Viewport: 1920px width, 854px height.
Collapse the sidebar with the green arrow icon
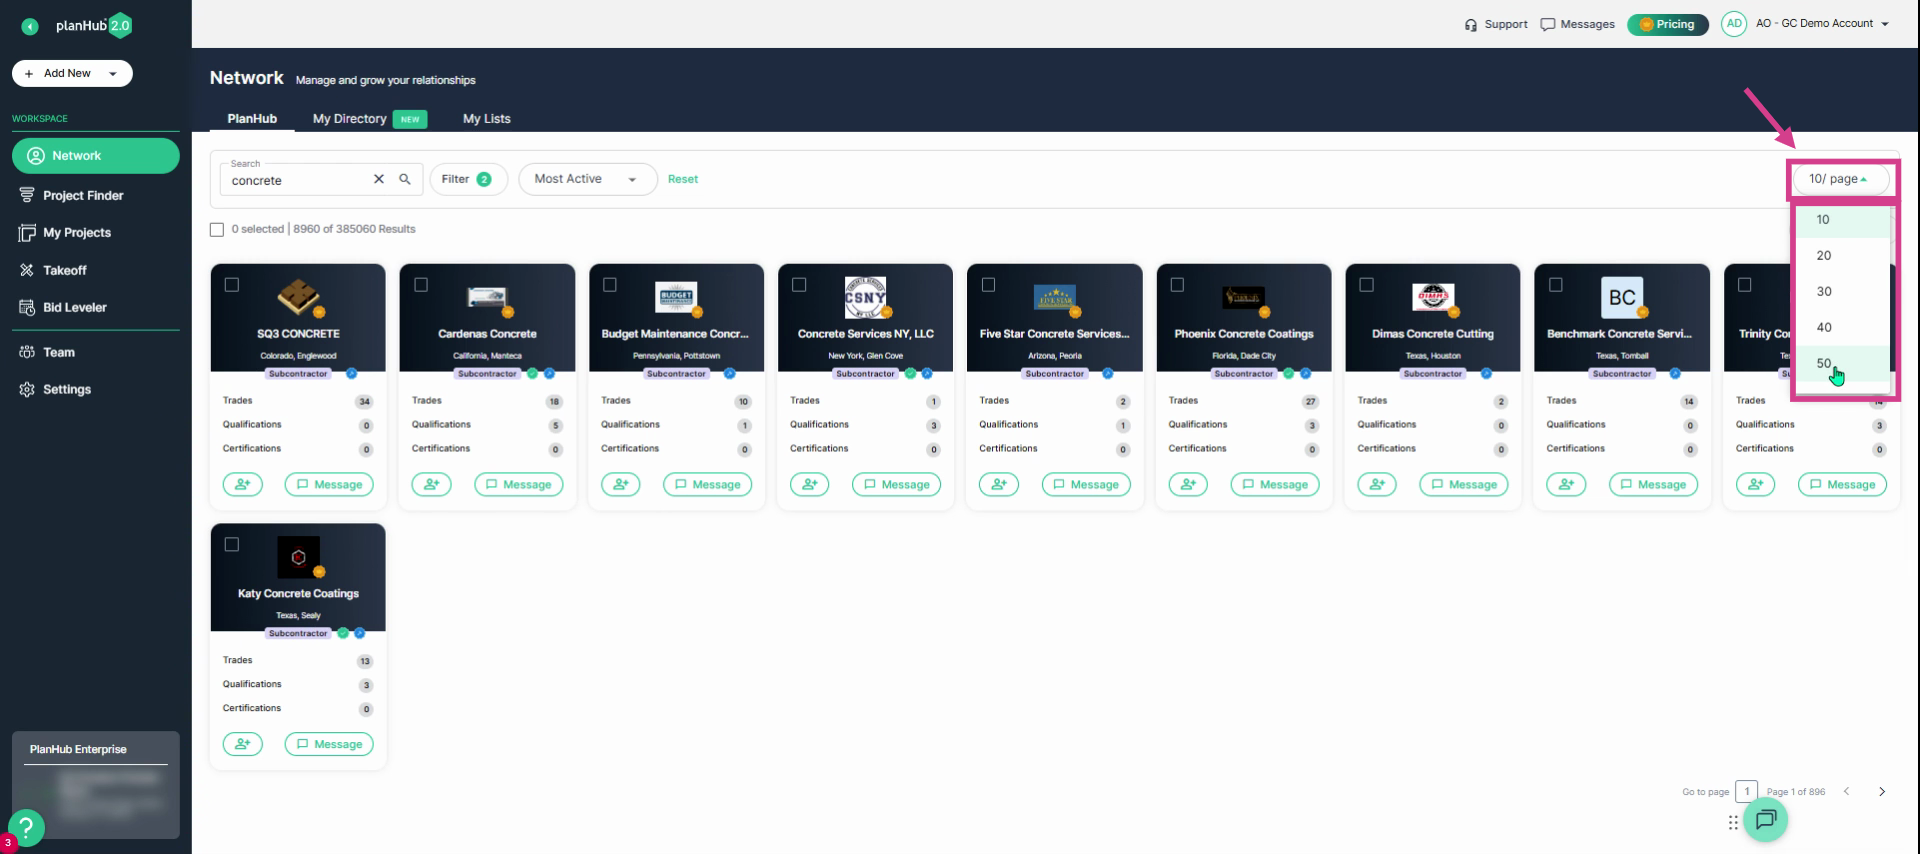pos(30,26)
